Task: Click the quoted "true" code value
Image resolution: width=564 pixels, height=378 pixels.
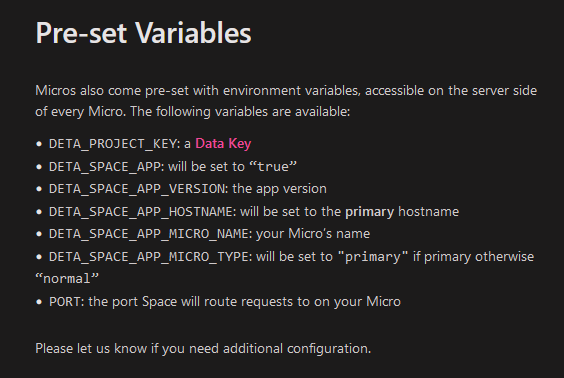Action: 273,167
